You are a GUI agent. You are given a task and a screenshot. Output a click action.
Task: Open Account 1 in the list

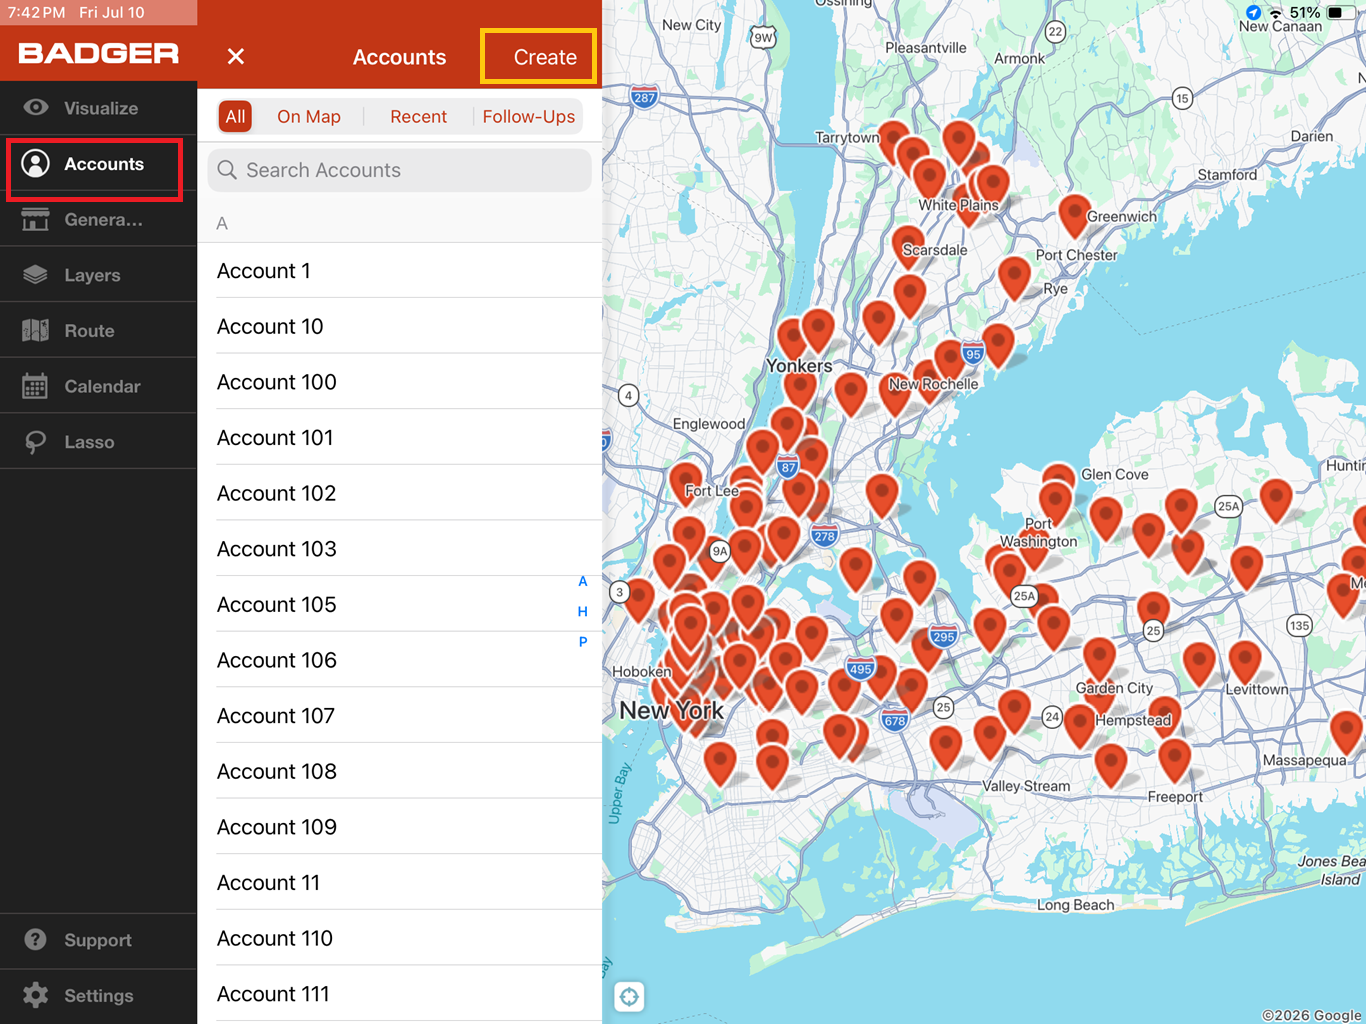tap(400, 271)
